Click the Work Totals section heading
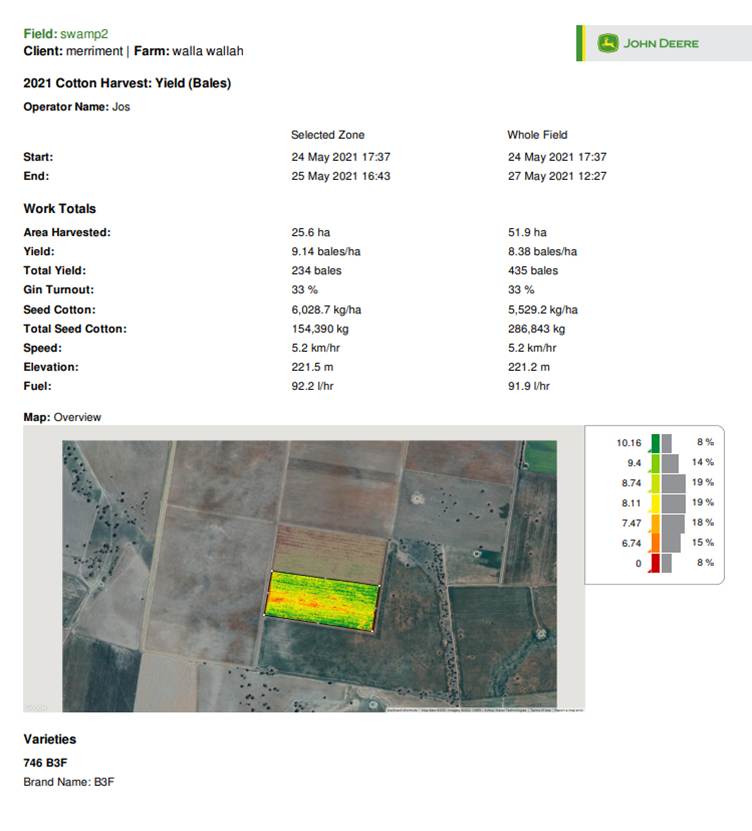This screenshot has width=752, height=831. point(60,209)
